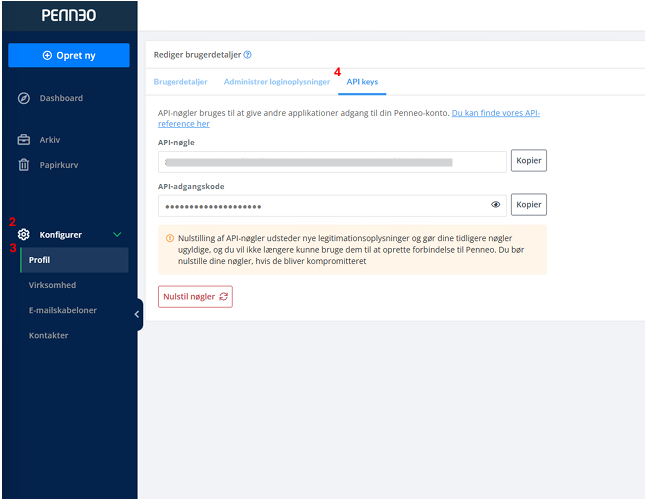Click the plus icon in Opret ny

coord(47,55)
